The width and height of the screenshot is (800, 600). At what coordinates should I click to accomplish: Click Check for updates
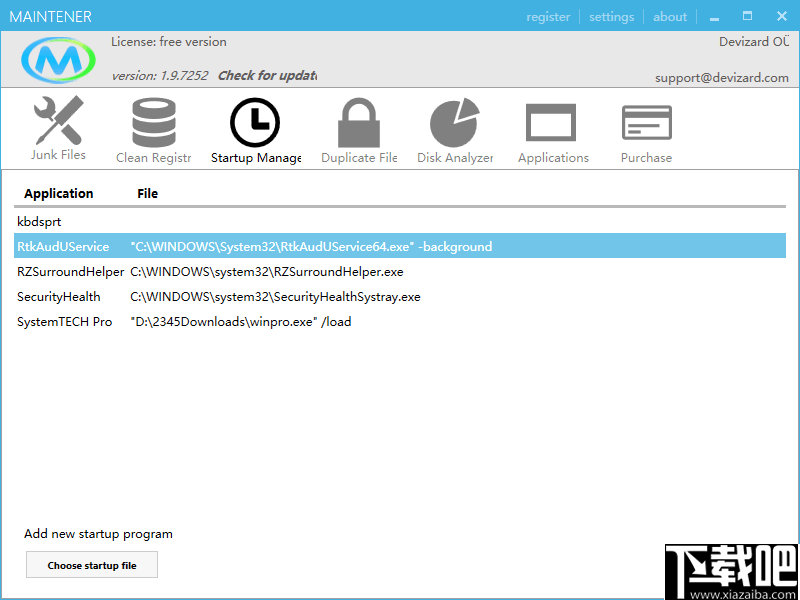coord(267,76)
